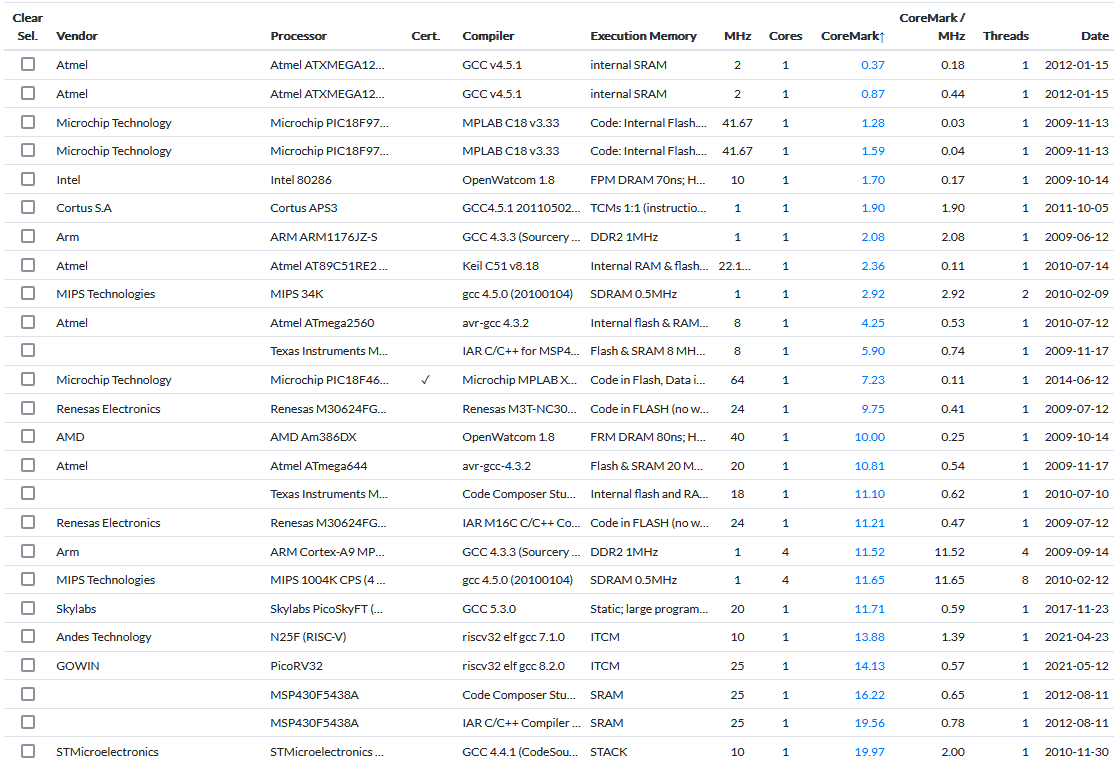
Task: Select the GOWIN PicoRV32 row checkbox
Action: 28,665
